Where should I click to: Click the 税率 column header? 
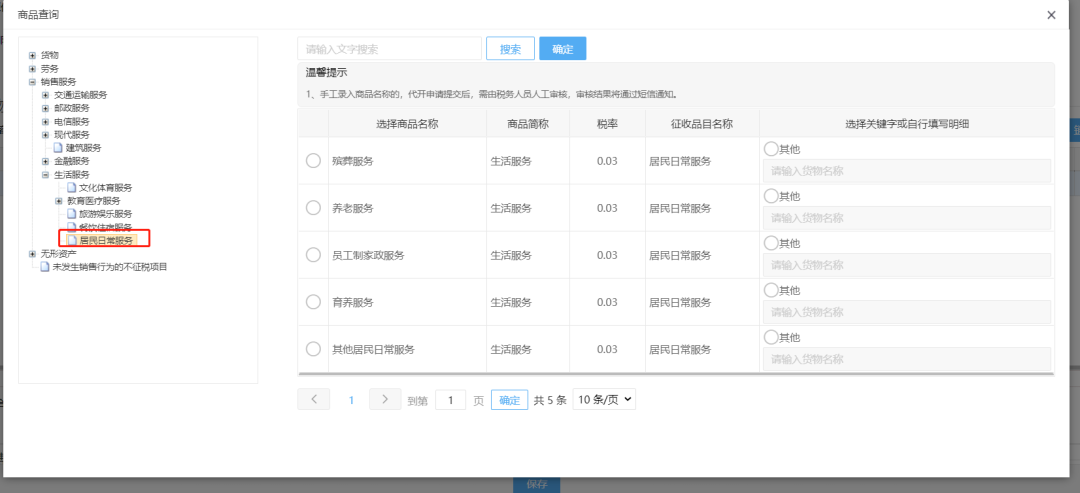click(608, 124)
